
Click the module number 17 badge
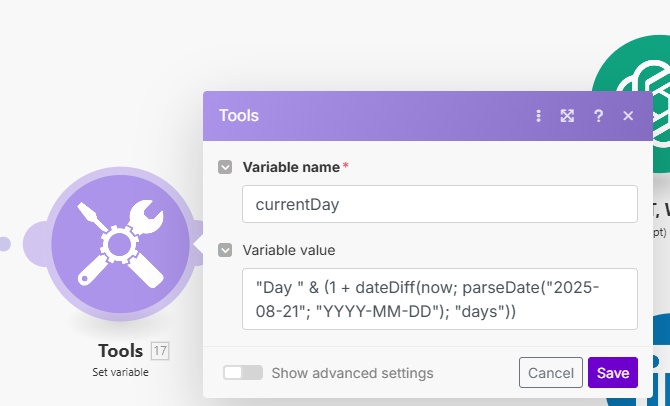[159, 351]
